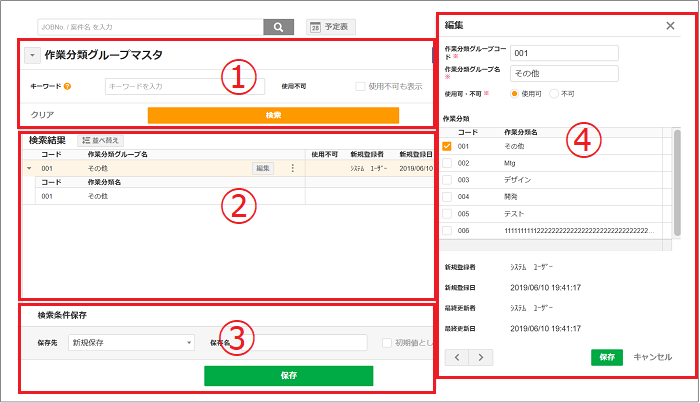
Task: Click the 編集 button on row 001
Action: [261, 168]
